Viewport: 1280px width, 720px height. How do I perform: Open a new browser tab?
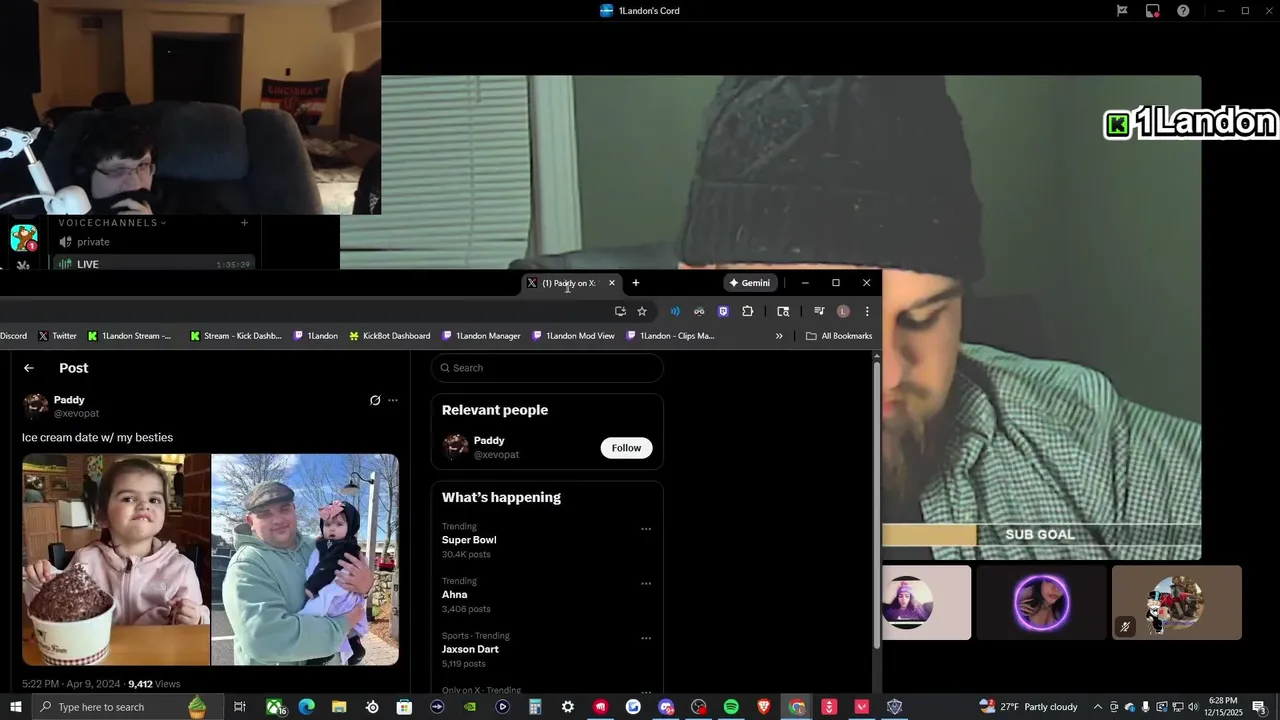coord(636,283)
